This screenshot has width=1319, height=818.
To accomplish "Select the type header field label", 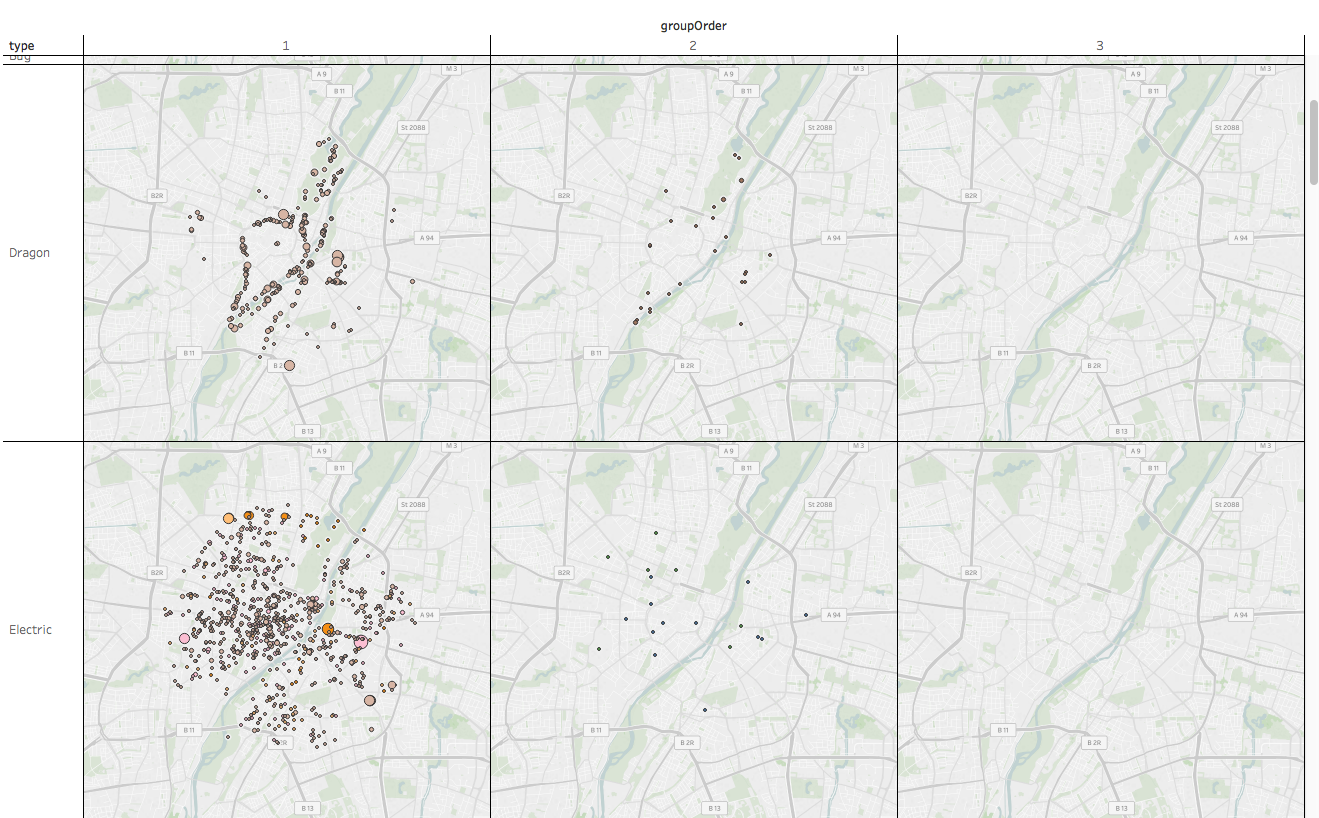I will point(21,46).
